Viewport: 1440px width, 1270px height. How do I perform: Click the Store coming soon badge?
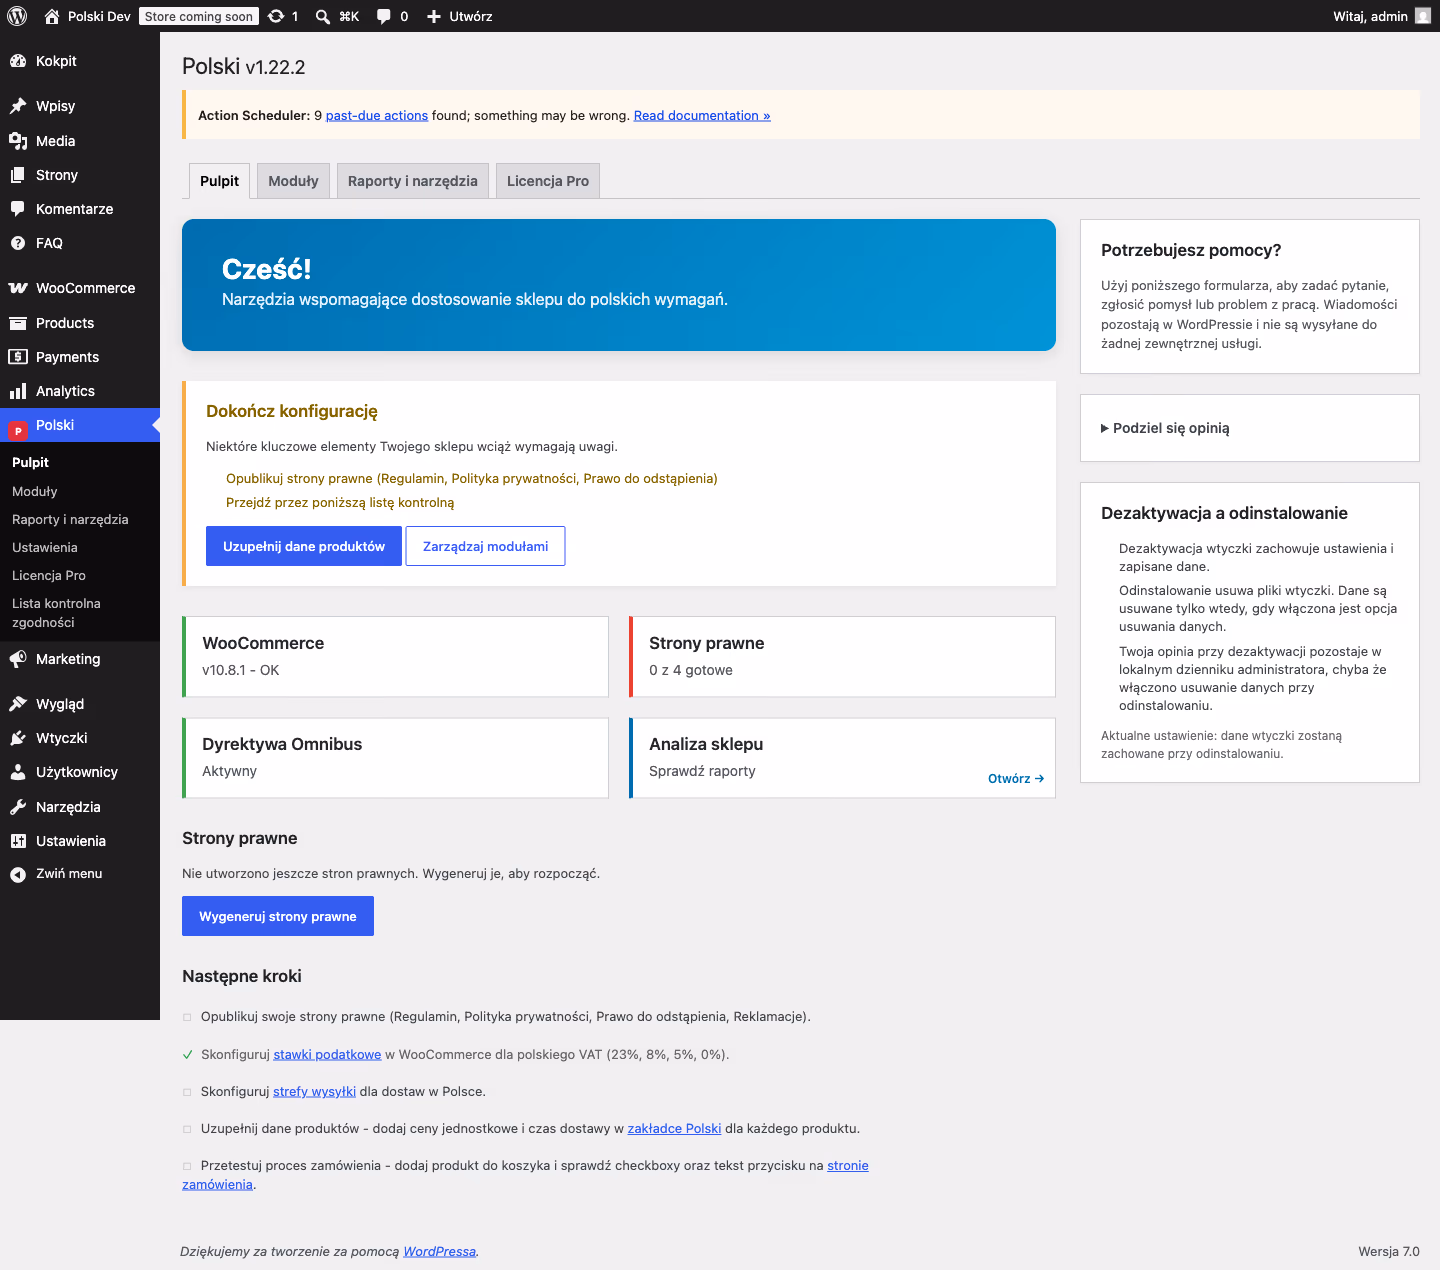[x=199, y=16]
